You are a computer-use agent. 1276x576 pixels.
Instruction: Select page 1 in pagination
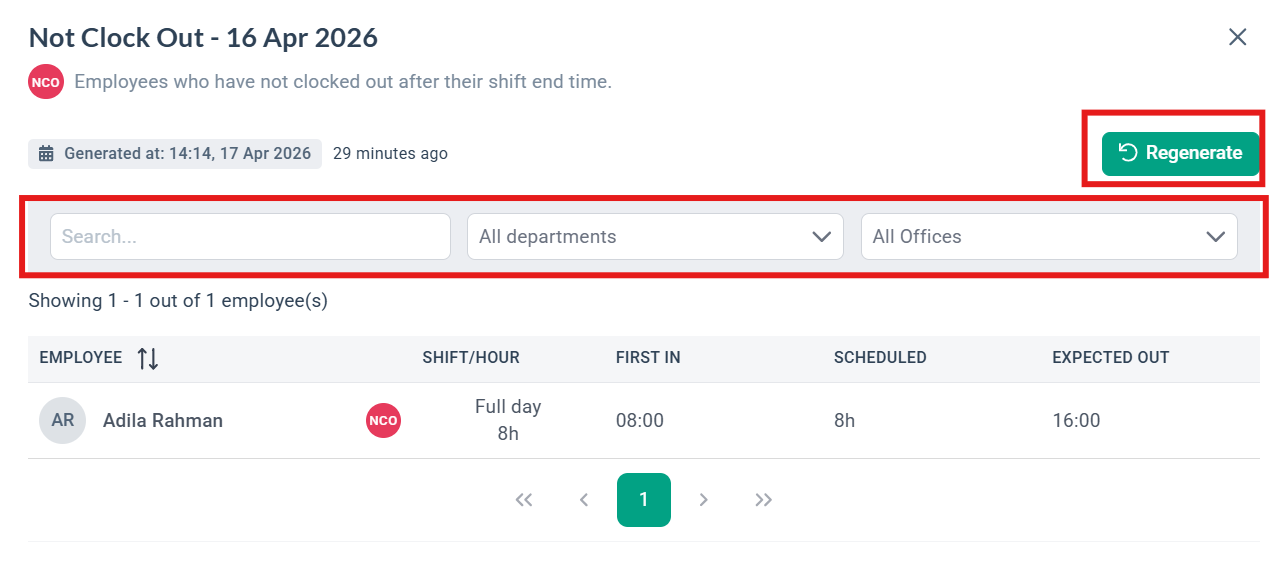pos(644,500)
